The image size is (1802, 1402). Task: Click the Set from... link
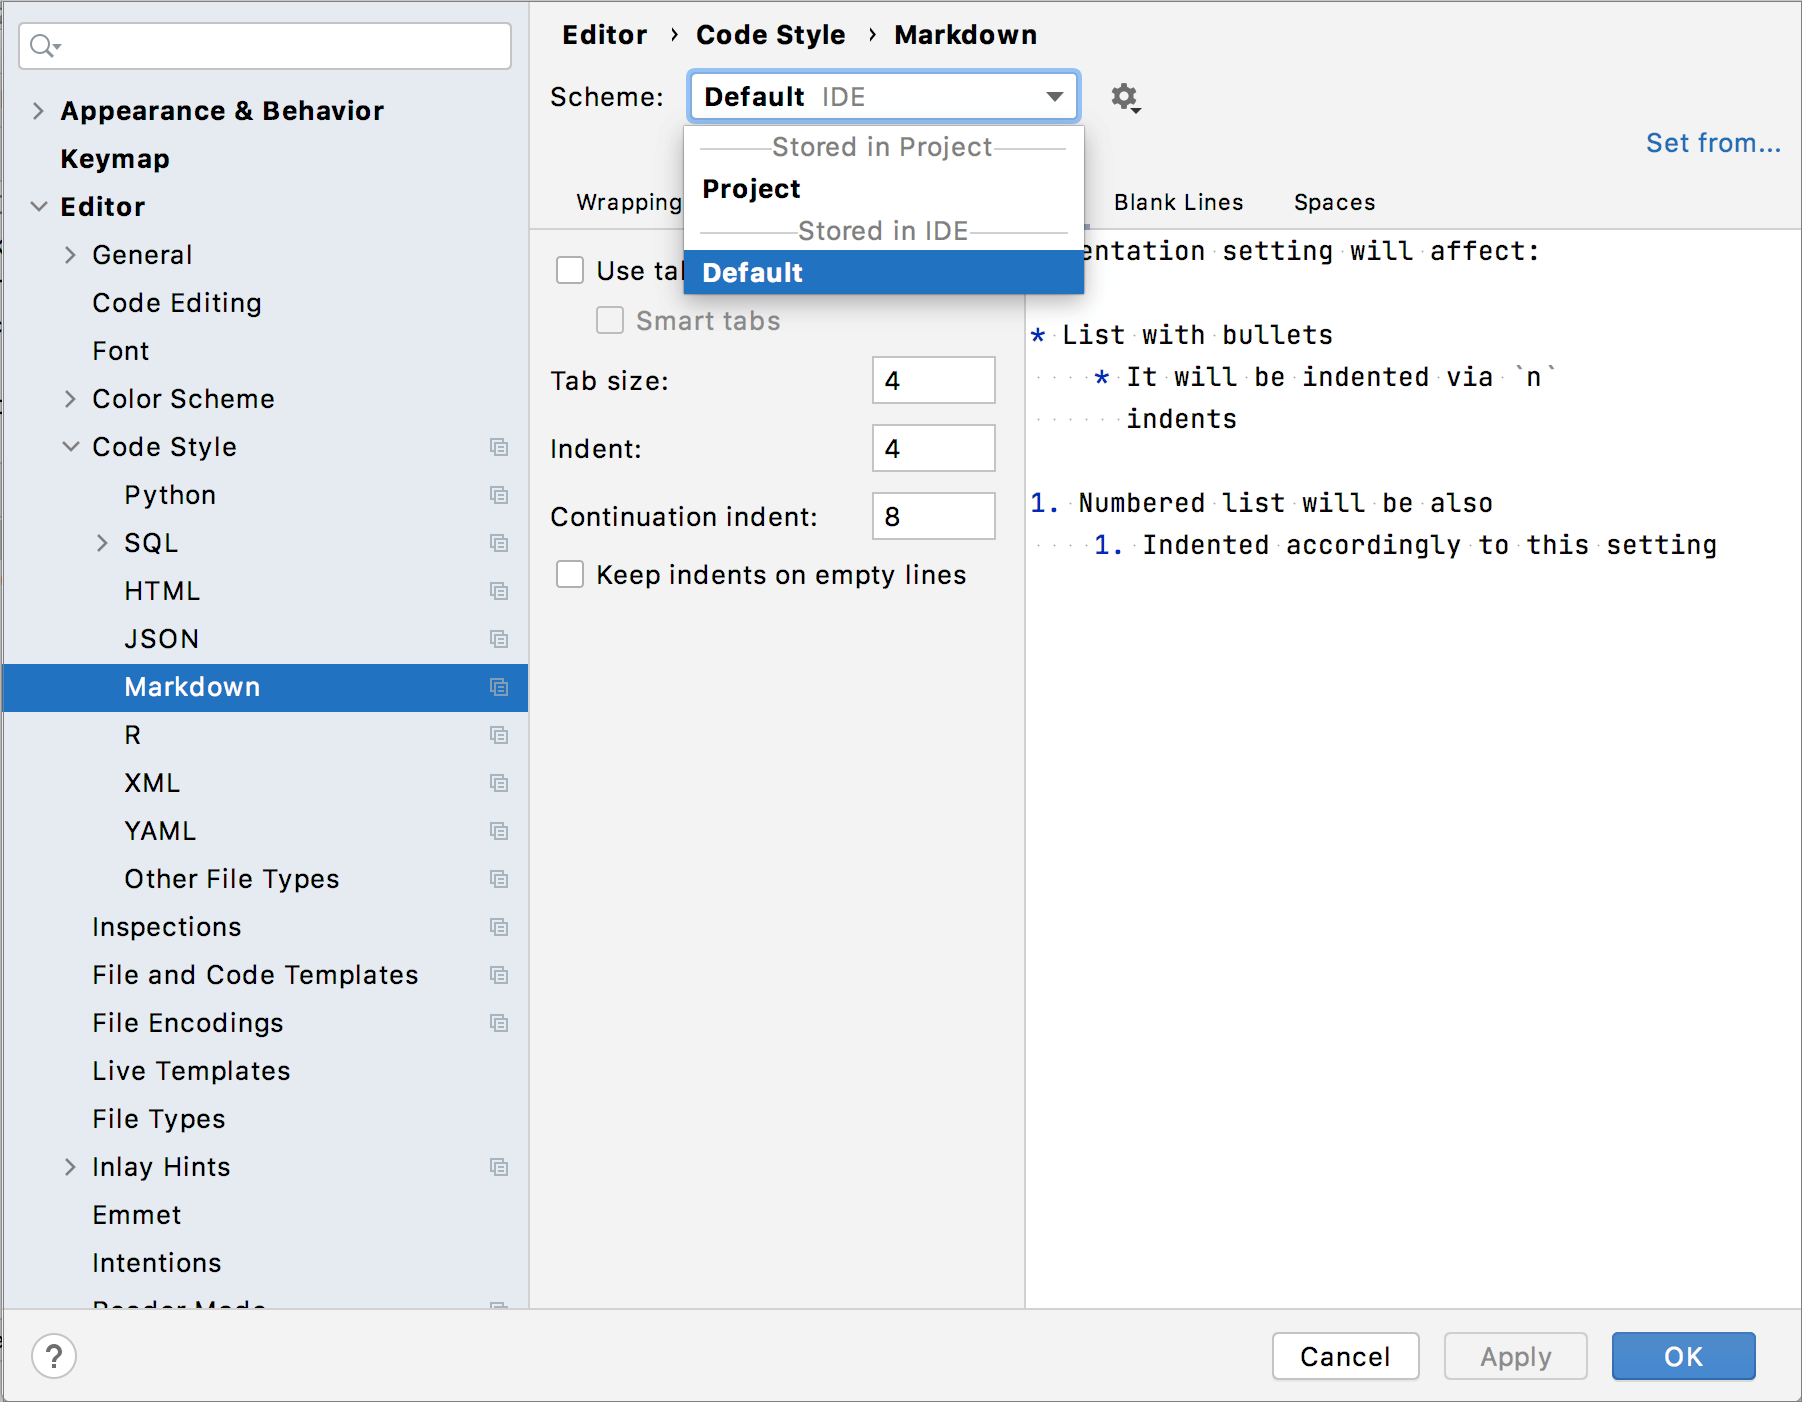point(1713,142)
